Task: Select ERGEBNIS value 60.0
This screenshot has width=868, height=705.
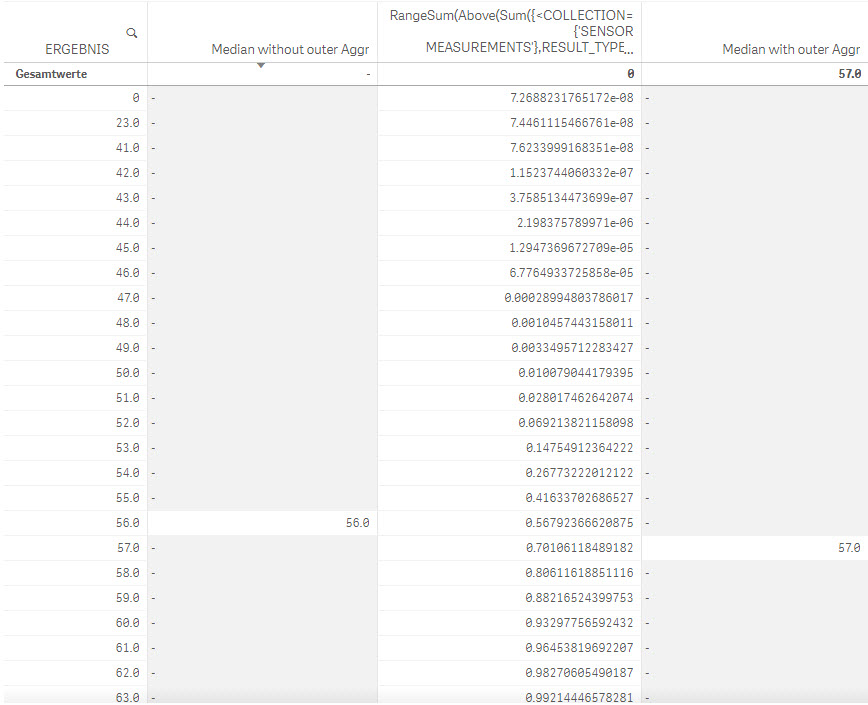Action: [128, 623]
